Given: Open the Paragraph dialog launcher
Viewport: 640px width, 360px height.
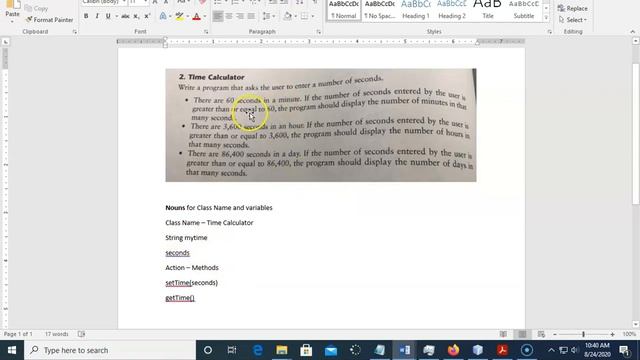Looking at the screenshot, I should point(319,31).
